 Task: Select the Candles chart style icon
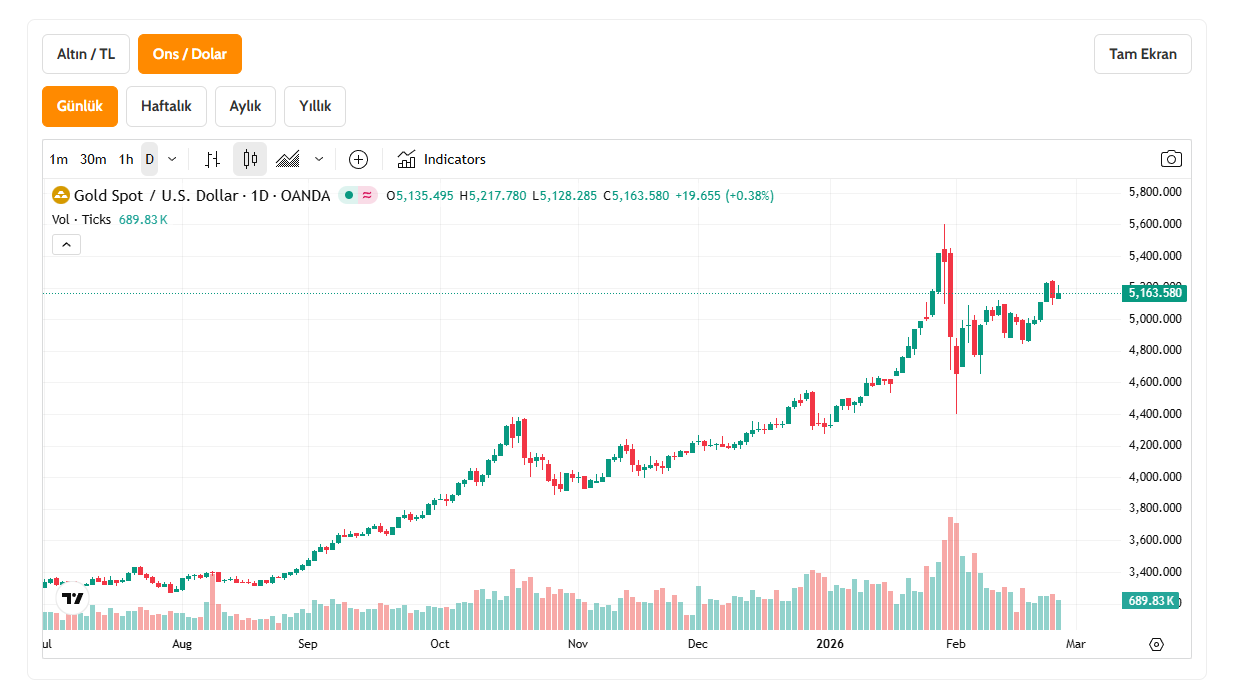tap(250, 159)
